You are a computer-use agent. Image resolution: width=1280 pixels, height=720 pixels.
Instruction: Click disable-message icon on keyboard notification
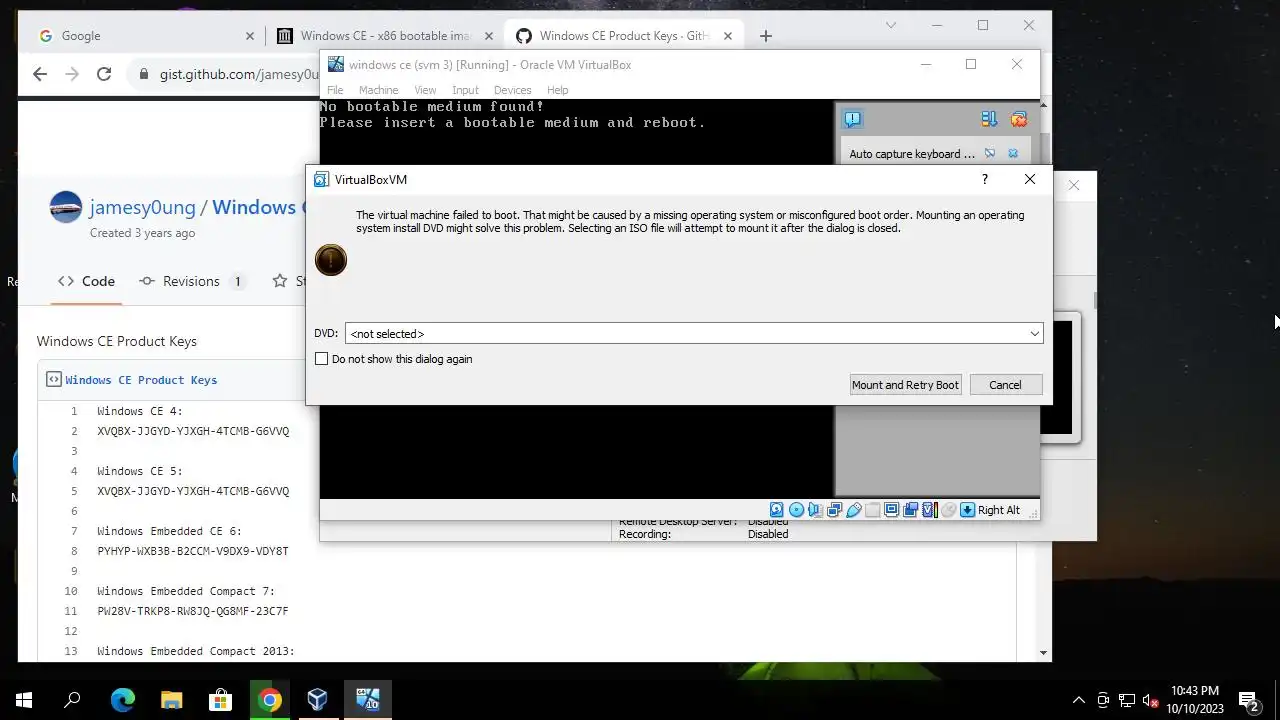coord(989,154)
